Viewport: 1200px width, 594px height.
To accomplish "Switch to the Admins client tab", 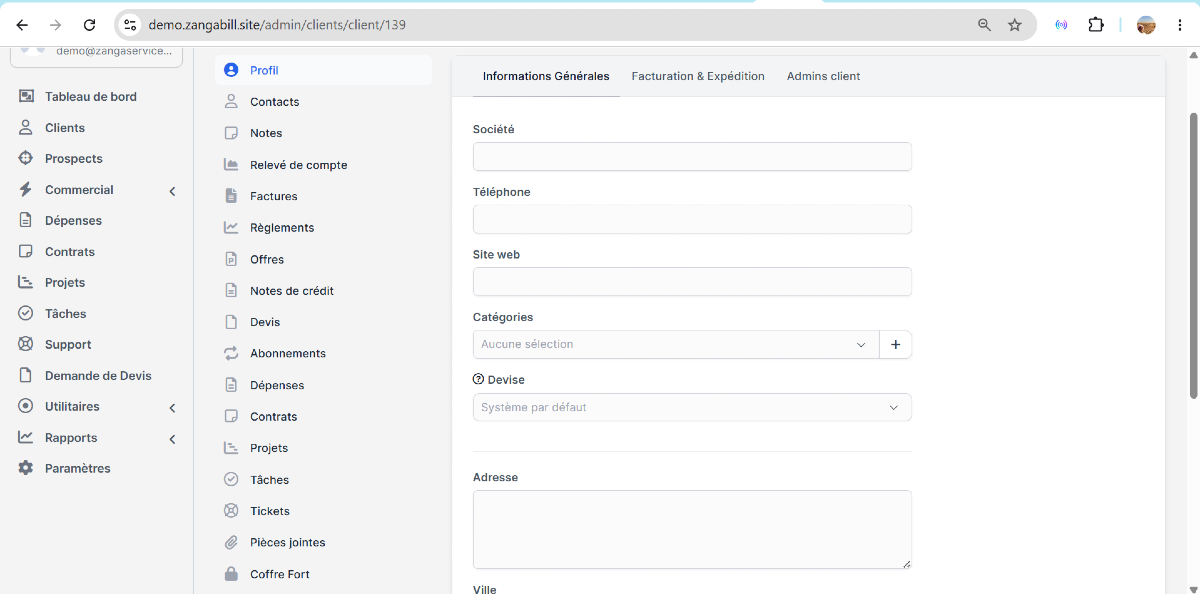I will pos(823,76).
